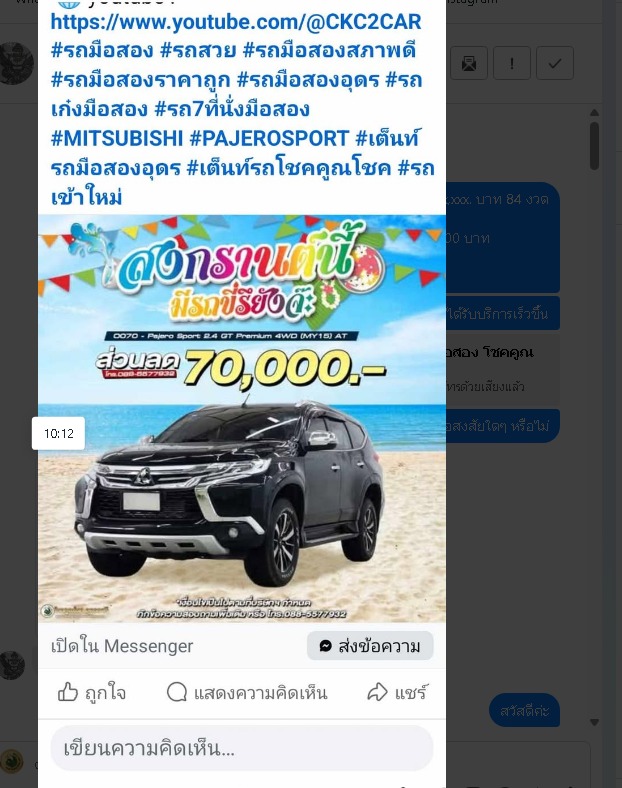The width and height of the screenshot is (622, 788).
Task: Click the chat scrollbar thumb
Action: click(x=594, y=146)
